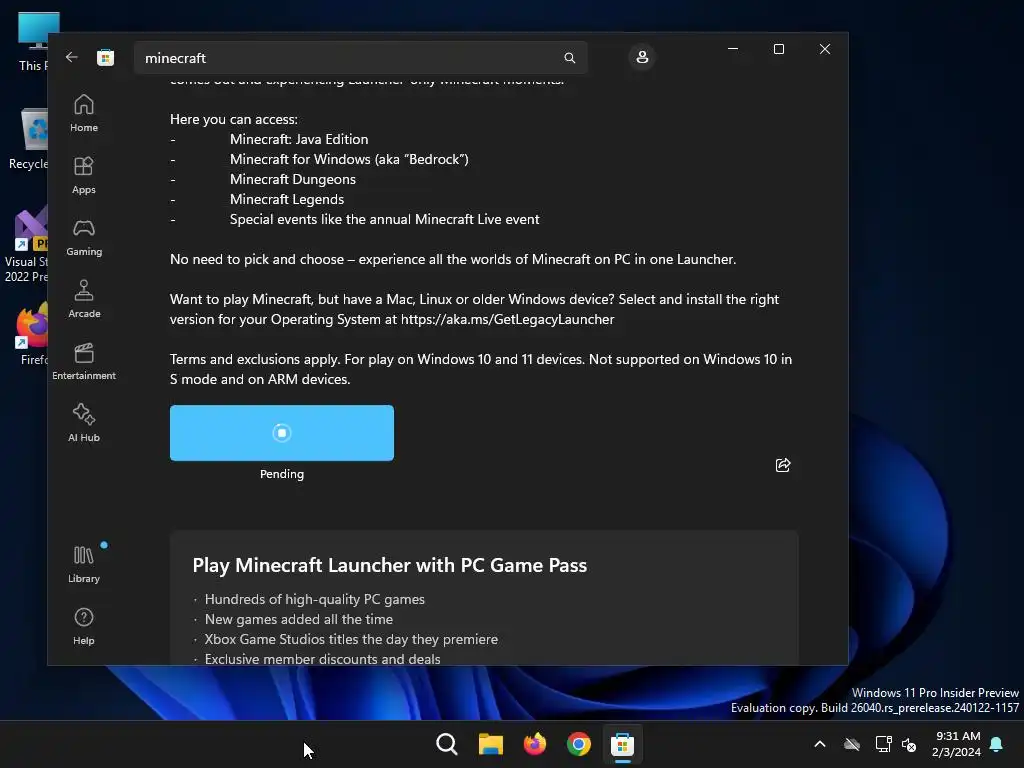Open the network display tray icon
1024x768 pixels.
(883, 744)
